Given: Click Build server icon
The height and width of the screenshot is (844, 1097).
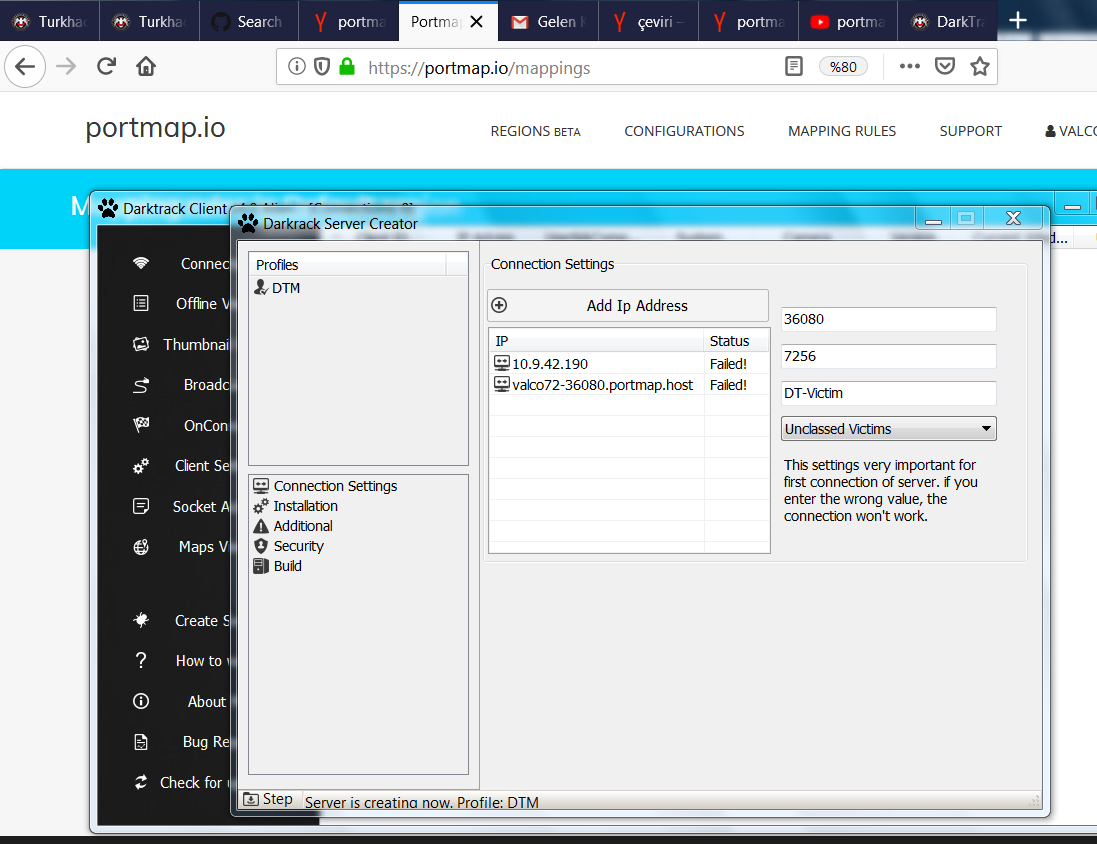Looking at the screenshot, I should point(260,566).
